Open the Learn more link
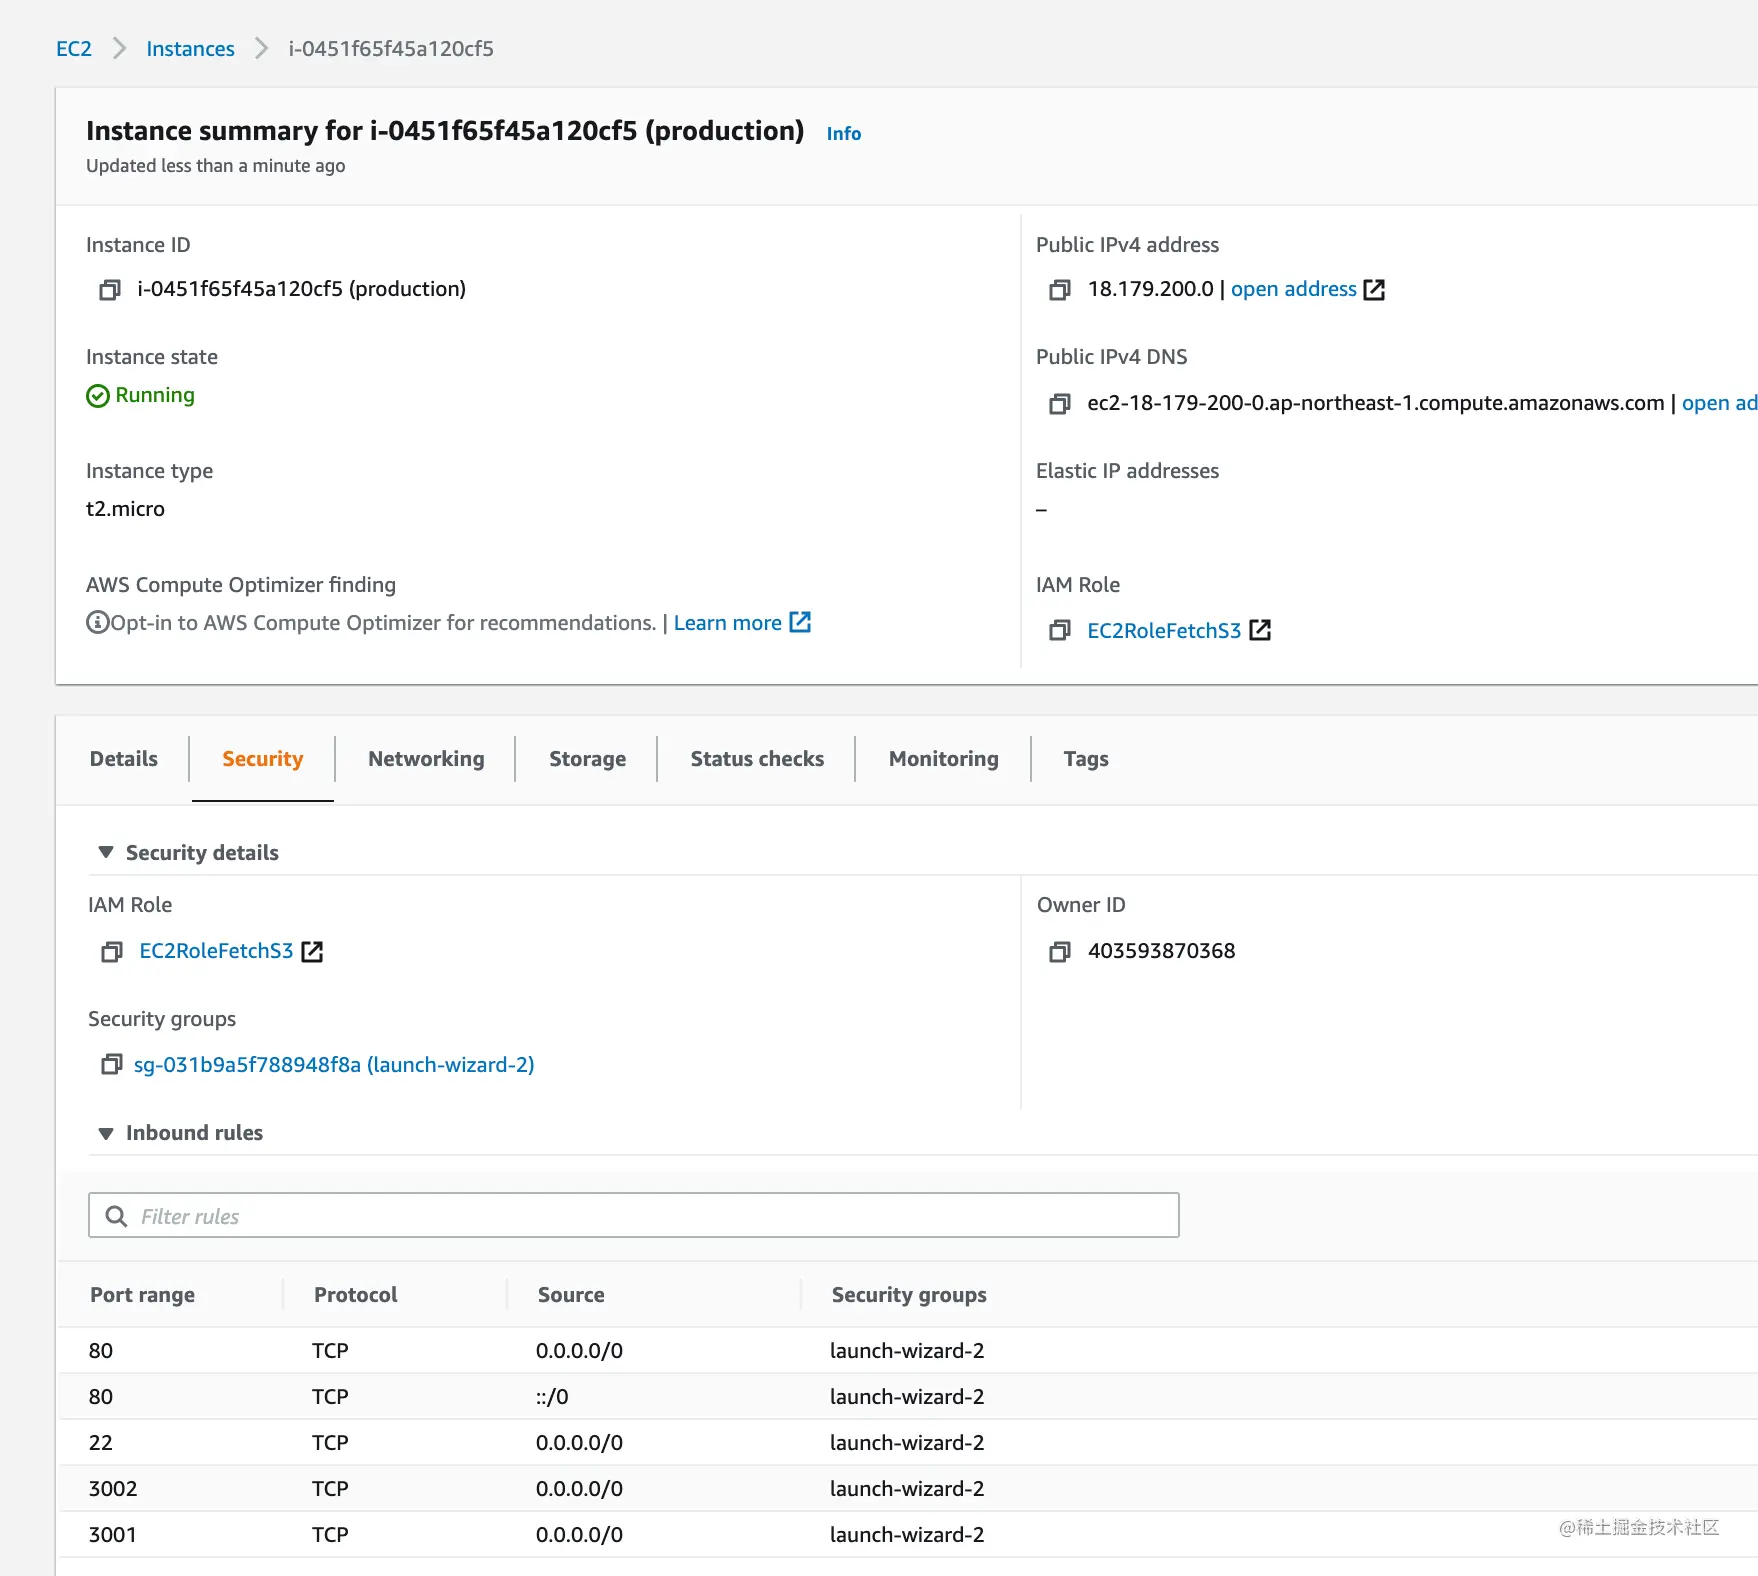The height and width of the screenshot is (1576, 1758). pyautogui.click(x=728, y=623)
